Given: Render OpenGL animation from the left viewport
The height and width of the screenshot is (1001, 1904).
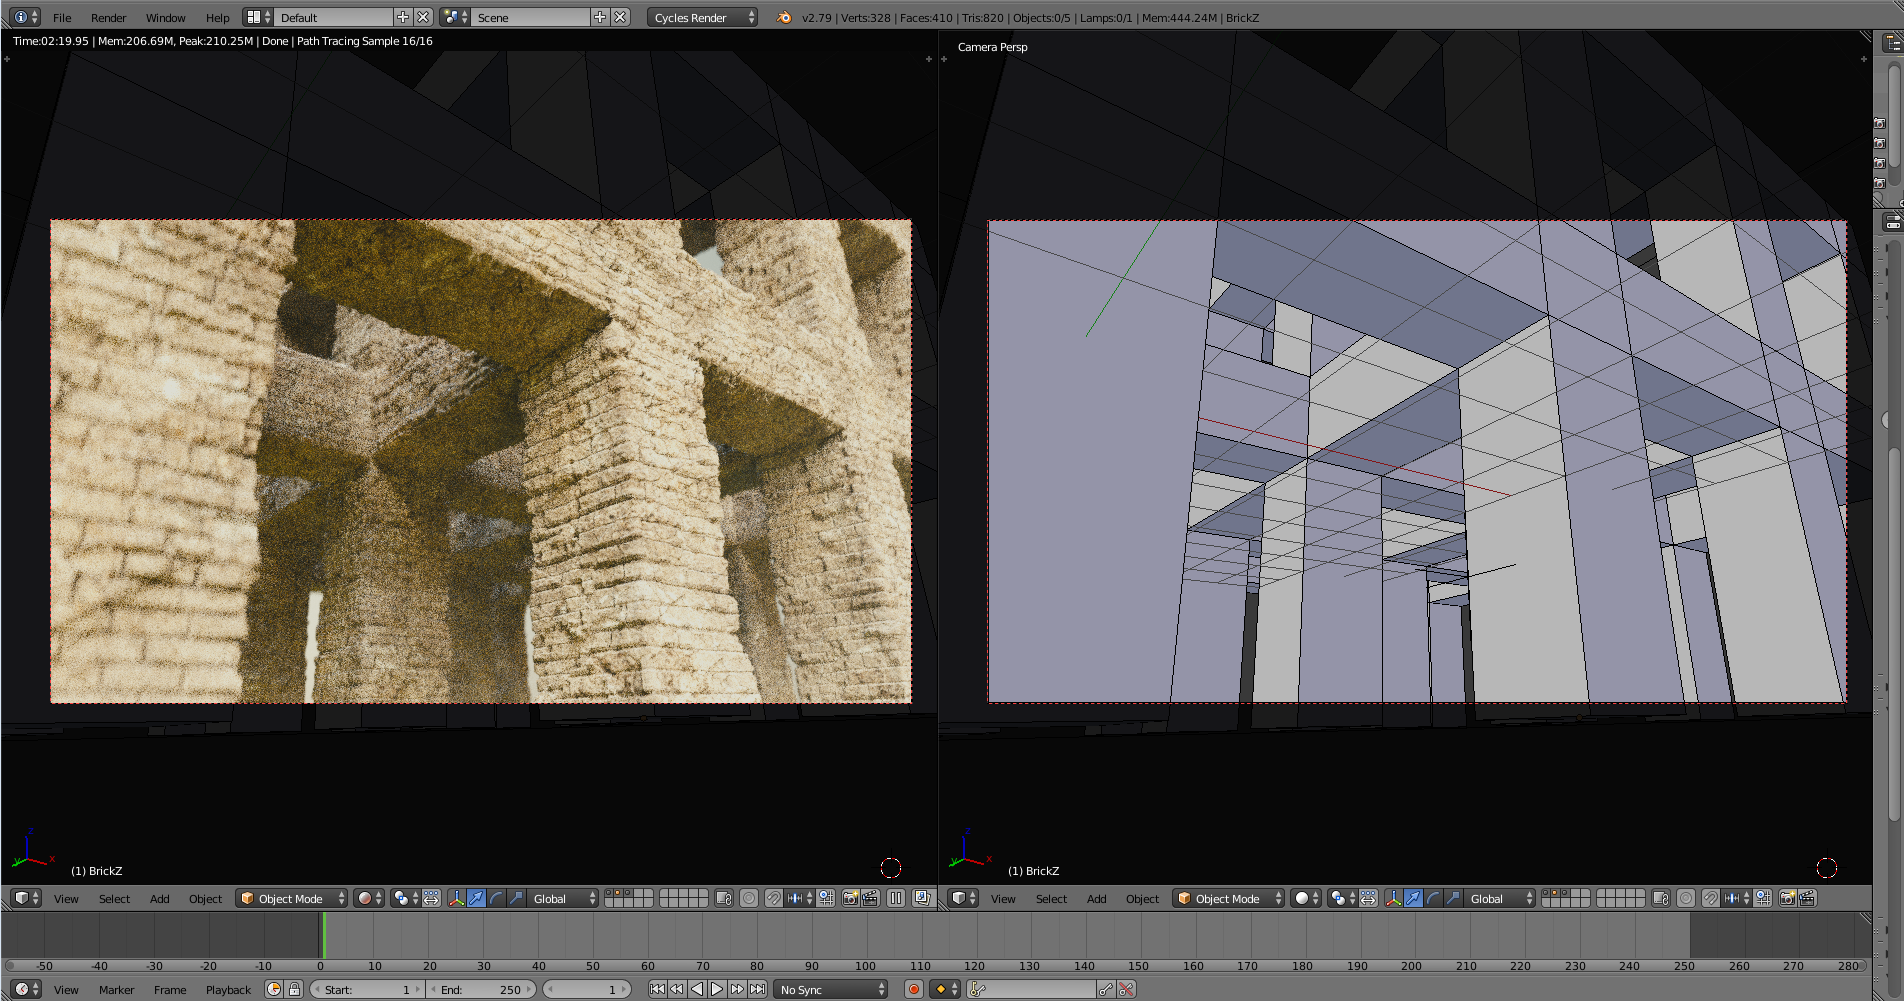Looking at the screenshot, I should coord(870,898).
